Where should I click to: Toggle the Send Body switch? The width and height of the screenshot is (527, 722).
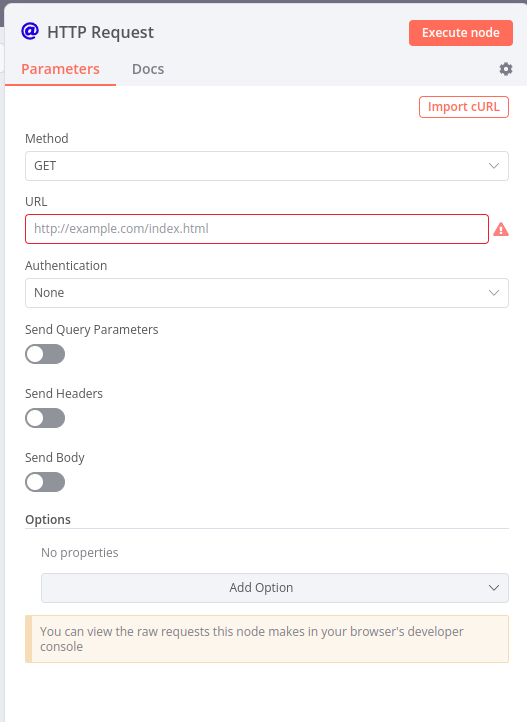click(x=45, y=482)
